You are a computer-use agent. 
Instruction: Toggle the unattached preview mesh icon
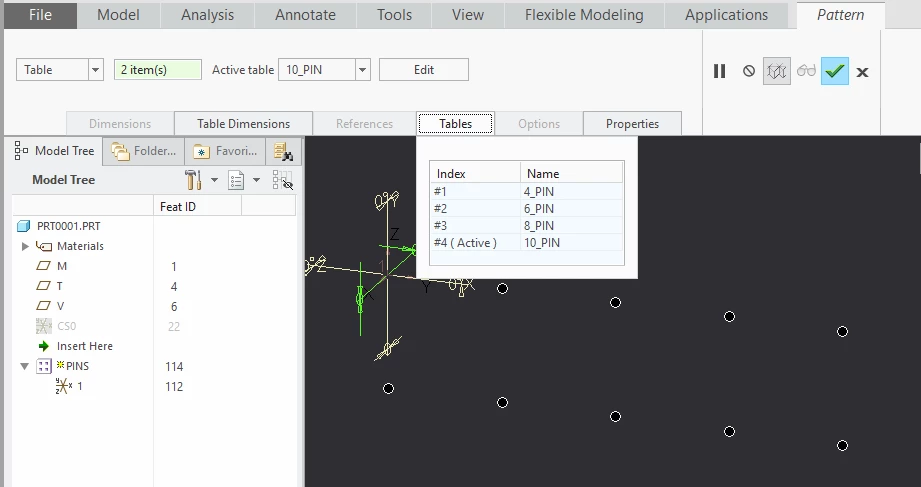pos(777,72)
